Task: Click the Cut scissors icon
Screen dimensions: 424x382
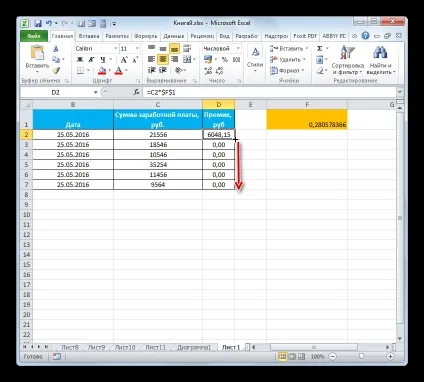Action: (56, 49)
